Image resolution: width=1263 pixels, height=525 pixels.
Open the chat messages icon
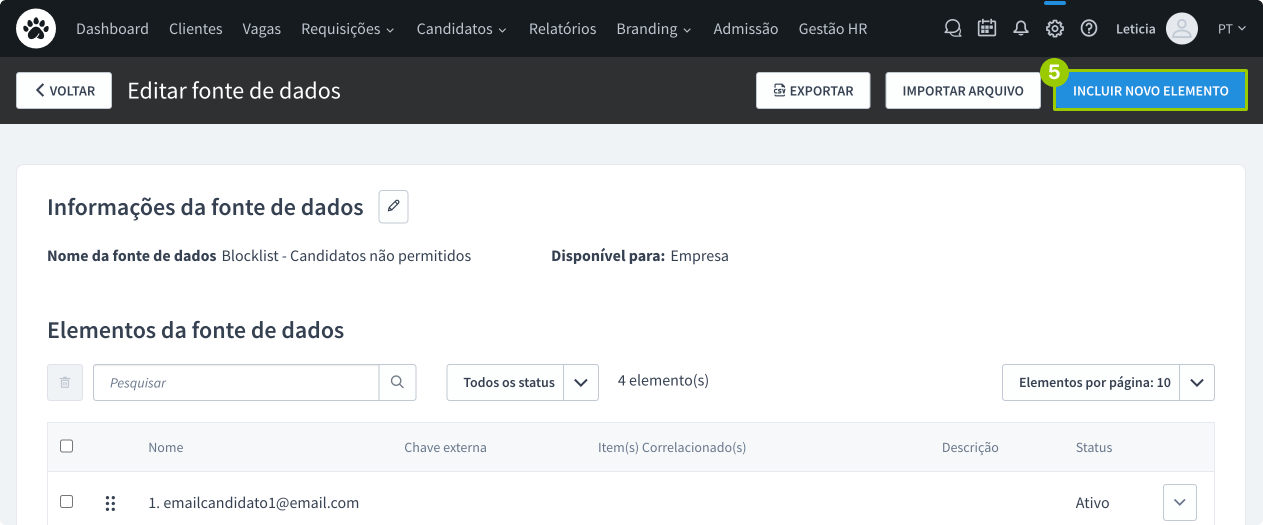[953, 29]
